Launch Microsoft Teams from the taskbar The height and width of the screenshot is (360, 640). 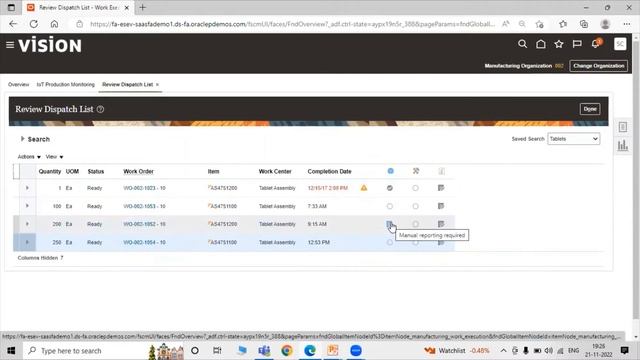pyautogui.click(x=264, y=351)
